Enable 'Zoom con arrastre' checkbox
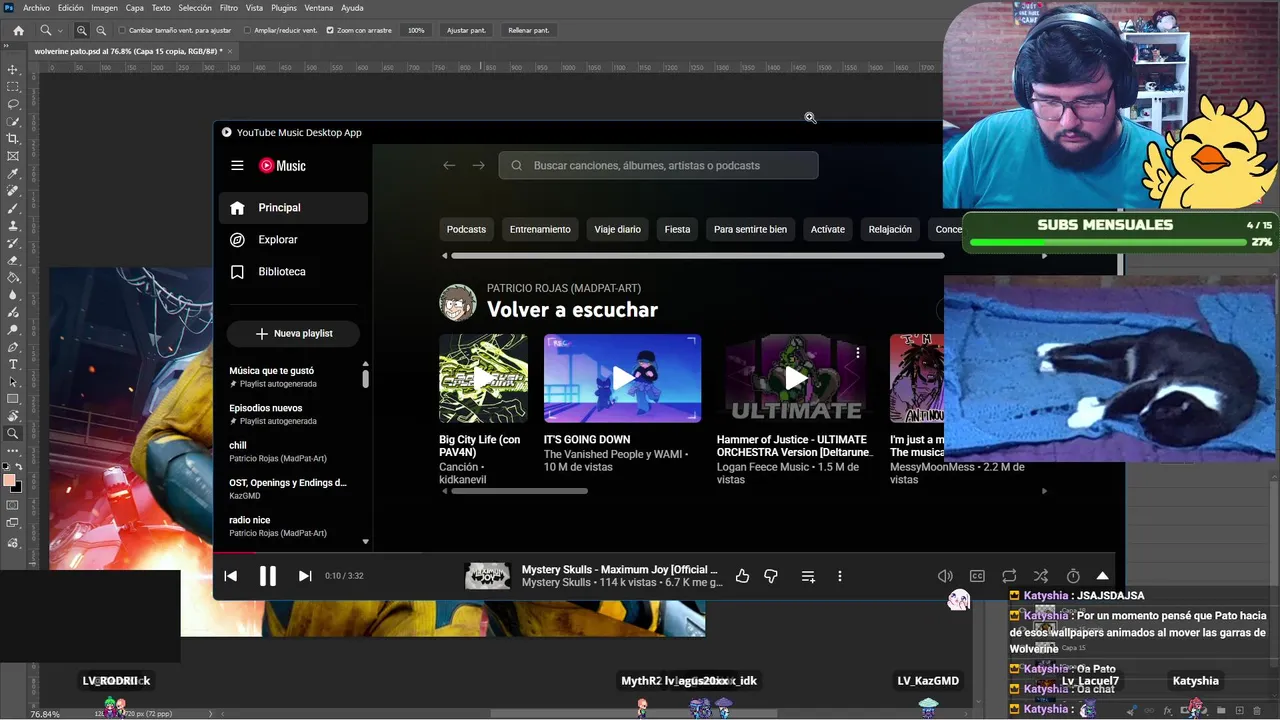 click(330, 30)
